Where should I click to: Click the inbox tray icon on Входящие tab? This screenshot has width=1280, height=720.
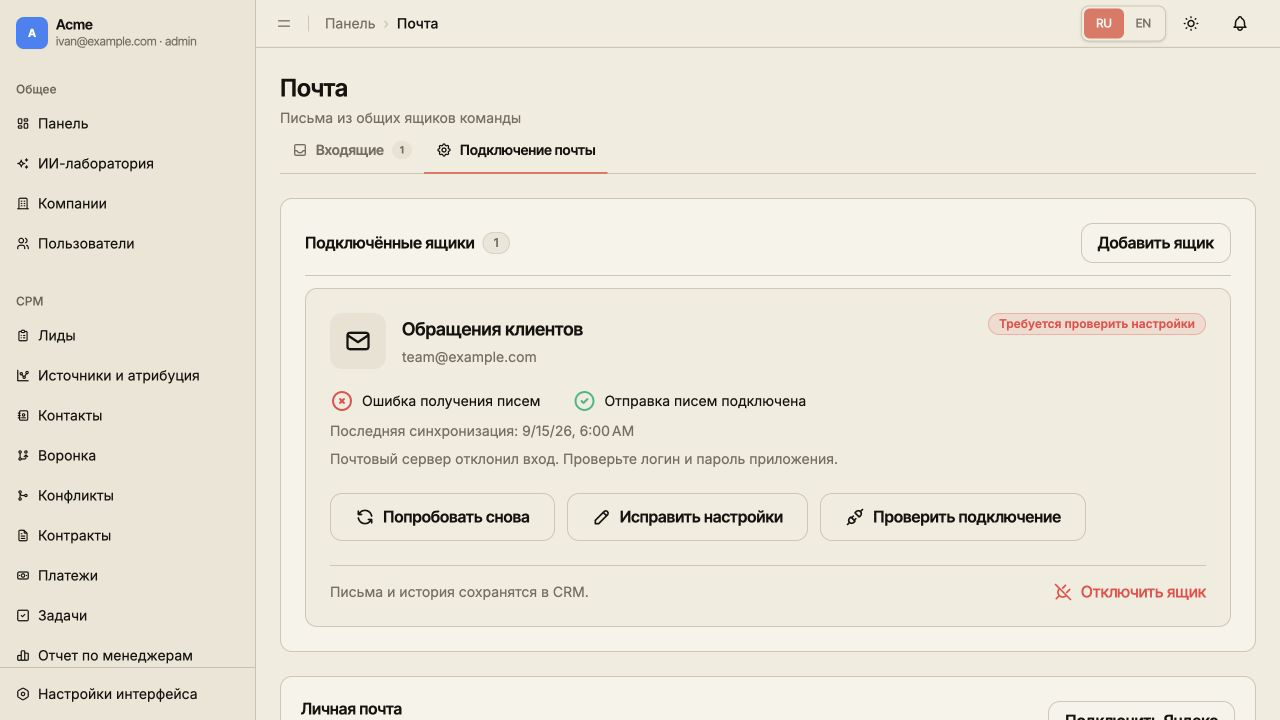click(300, 150)
